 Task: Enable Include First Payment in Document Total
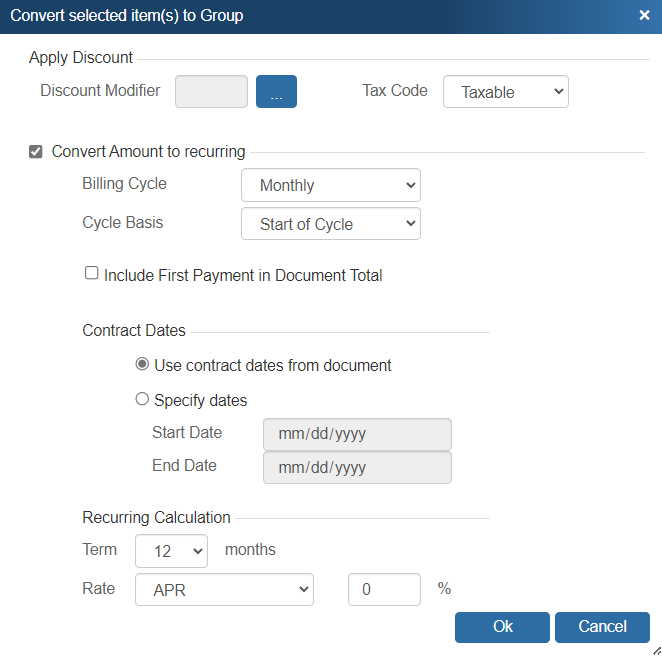92,274
